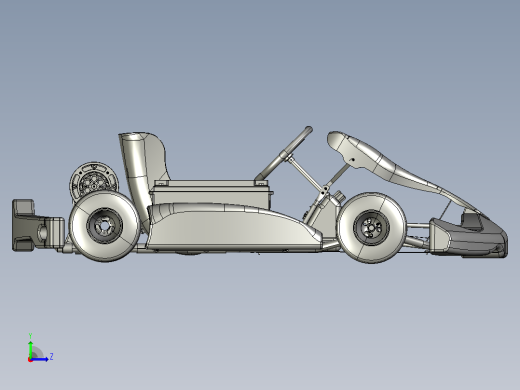This screenshot has width=520, height=390.
Task: Select the rear wheel hub center
Action: [104, 225]
